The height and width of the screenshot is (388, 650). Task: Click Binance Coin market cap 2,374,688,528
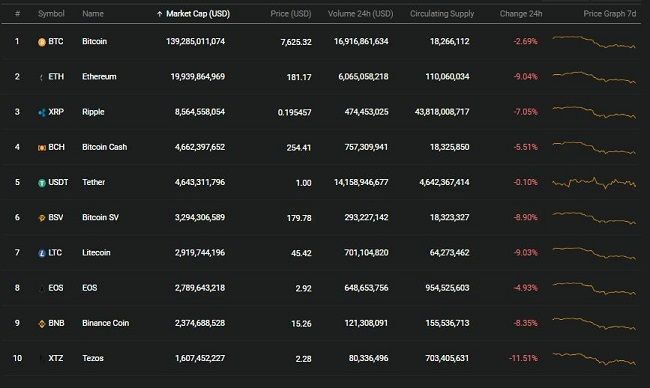[x=200, y=323]
